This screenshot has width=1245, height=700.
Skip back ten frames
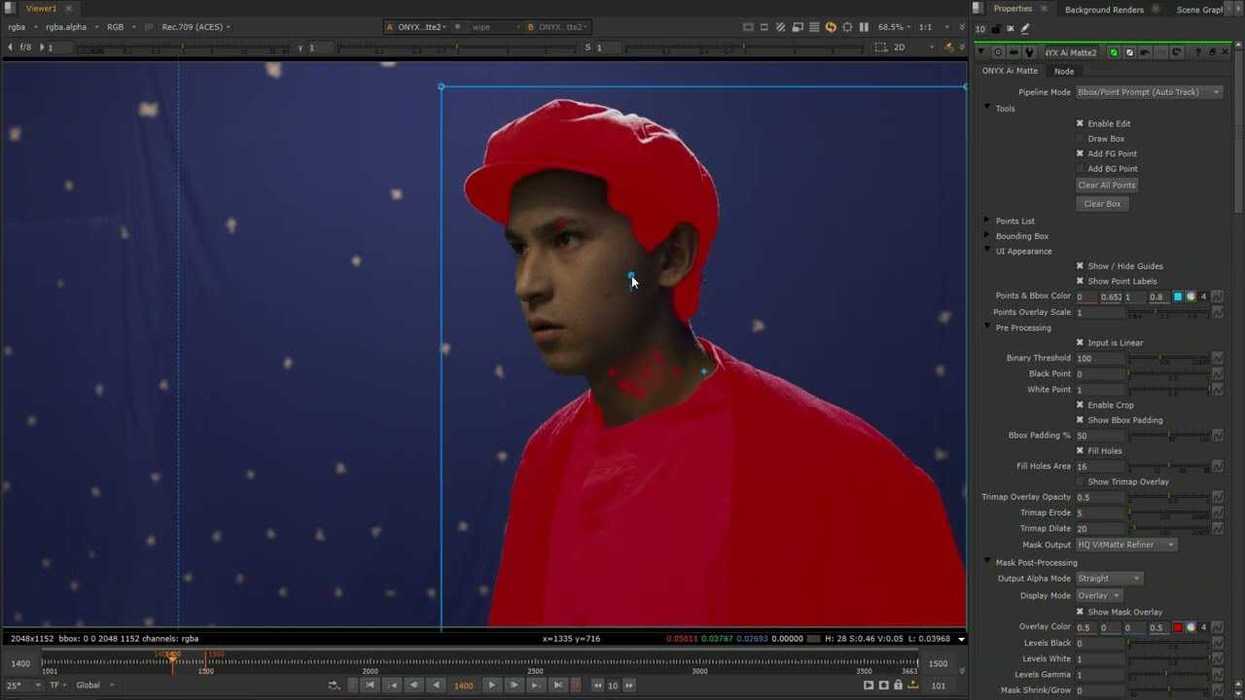(597, 685)
